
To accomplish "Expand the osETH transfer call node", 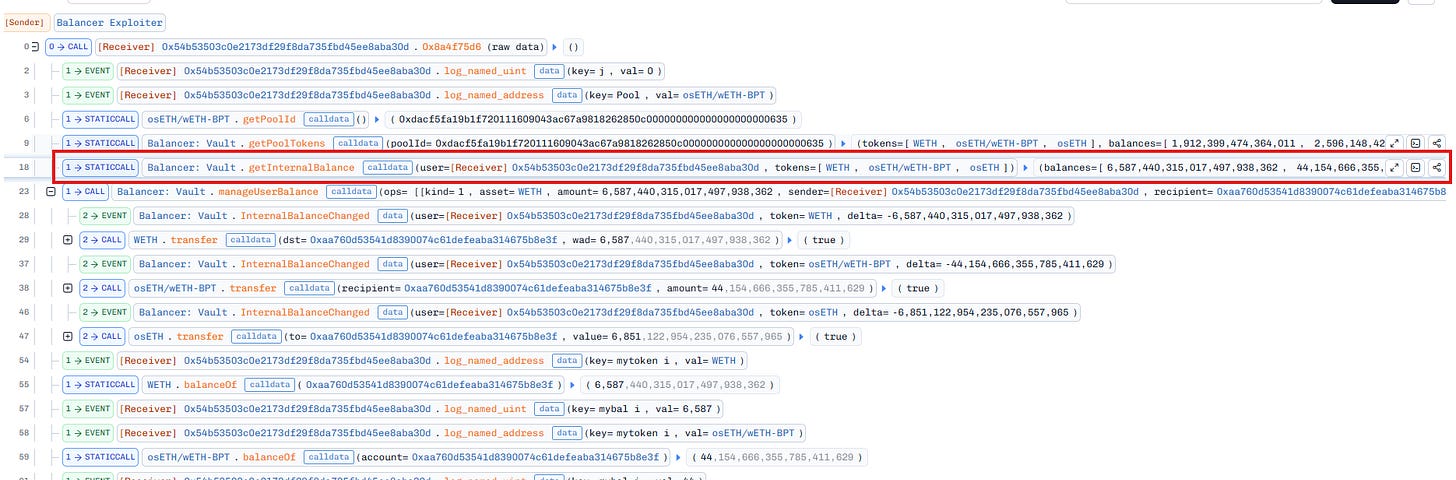I will click(68, 337).
